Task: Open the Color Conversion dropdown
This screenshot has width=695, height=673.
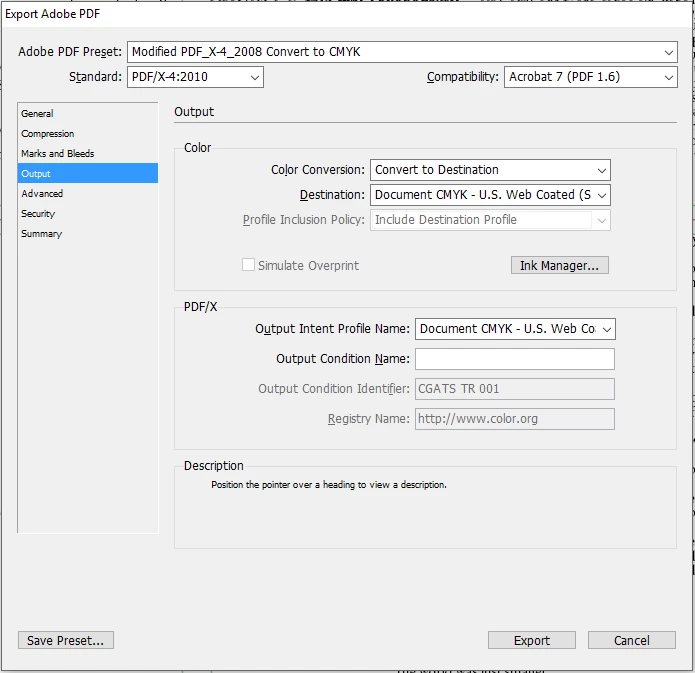Action: [490, 170]
